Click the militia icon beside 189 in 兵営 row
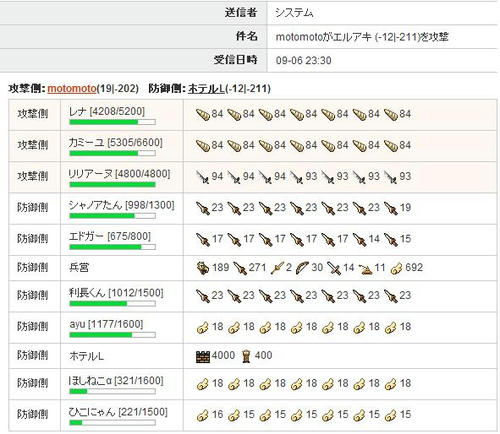This screenshot has height=434, width=500. 202,268
